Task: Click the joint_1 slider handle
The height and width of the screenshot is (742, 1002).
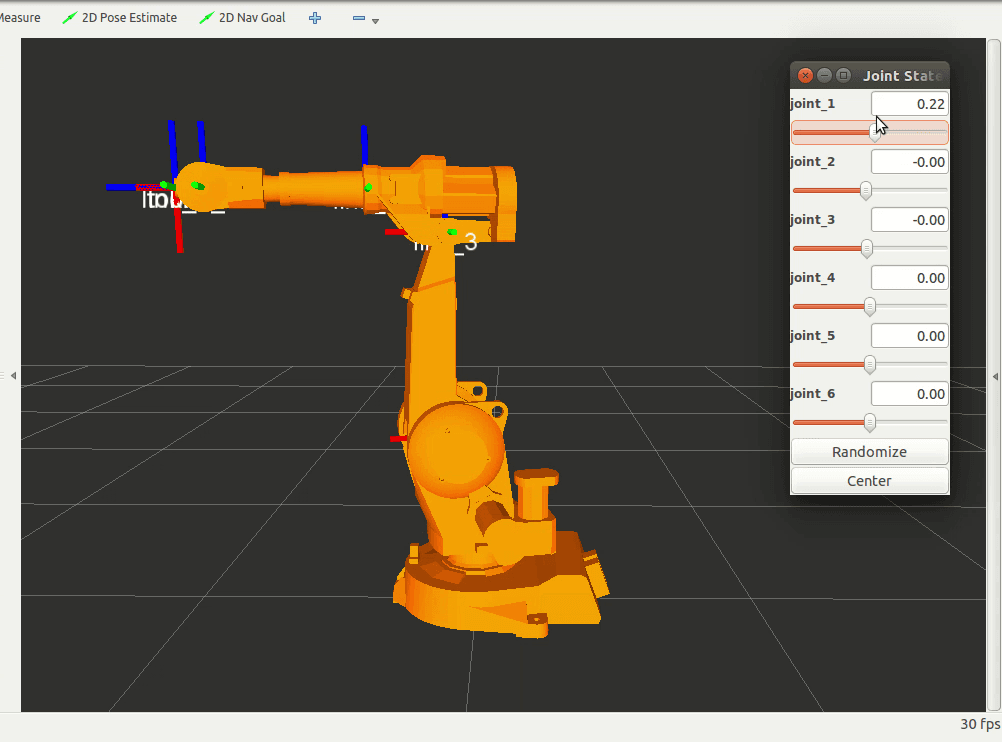Action: 876,133
